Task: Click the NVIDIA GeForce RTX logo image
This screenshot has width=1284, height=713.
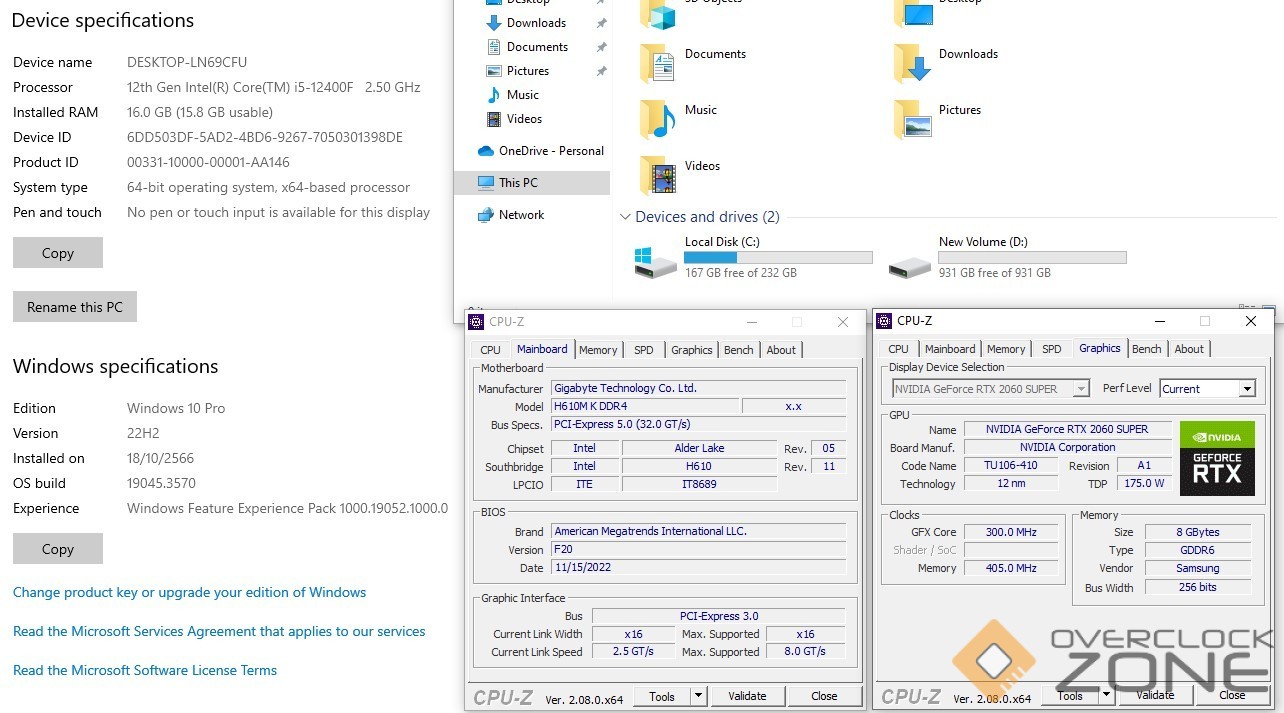Action: 1217,459
